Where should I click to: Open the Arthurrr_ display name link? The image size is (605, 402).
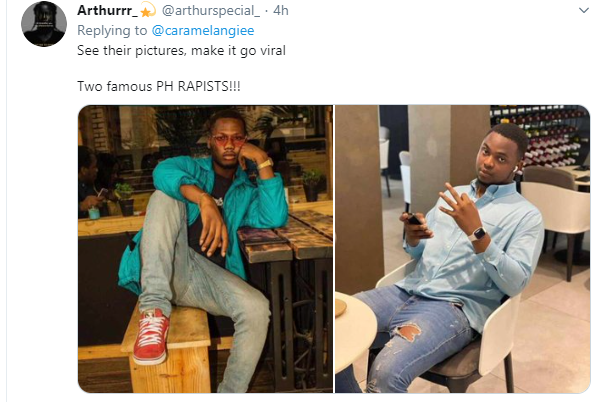pyautogui.click(x=107, y=12)
